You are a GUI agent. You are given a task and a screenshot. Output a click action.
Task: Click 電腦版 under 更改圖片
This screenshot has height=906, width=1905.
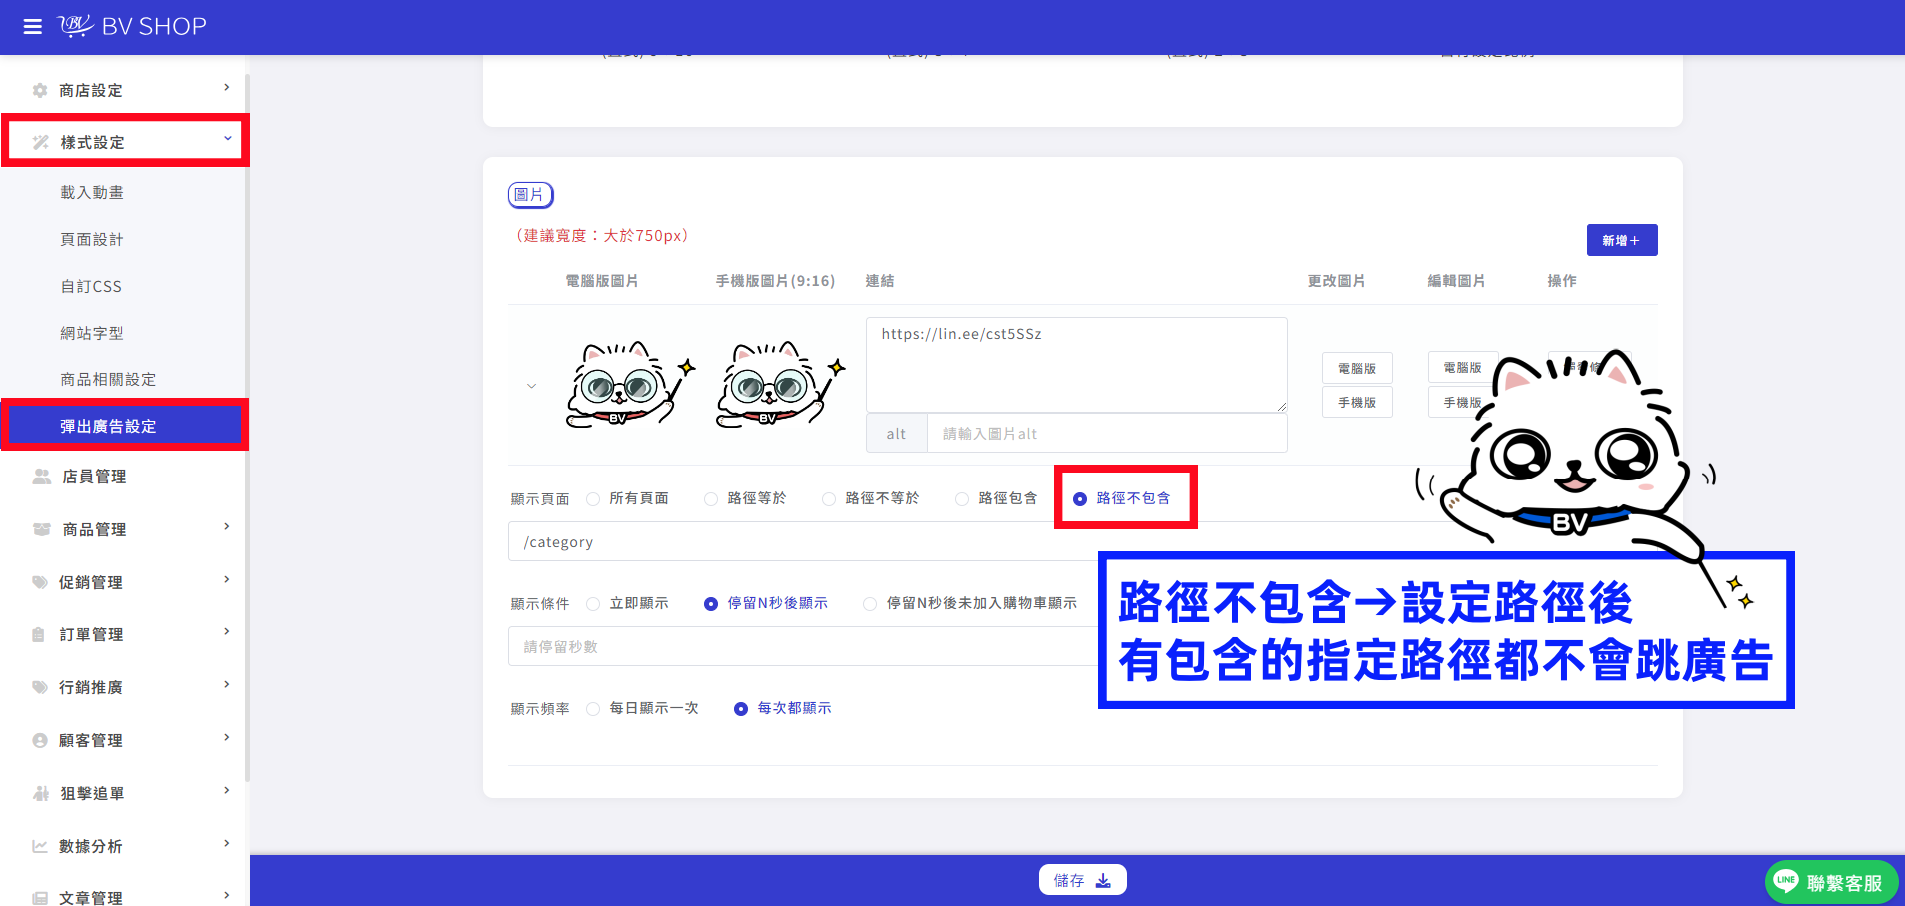click(x=1357, y=368)
